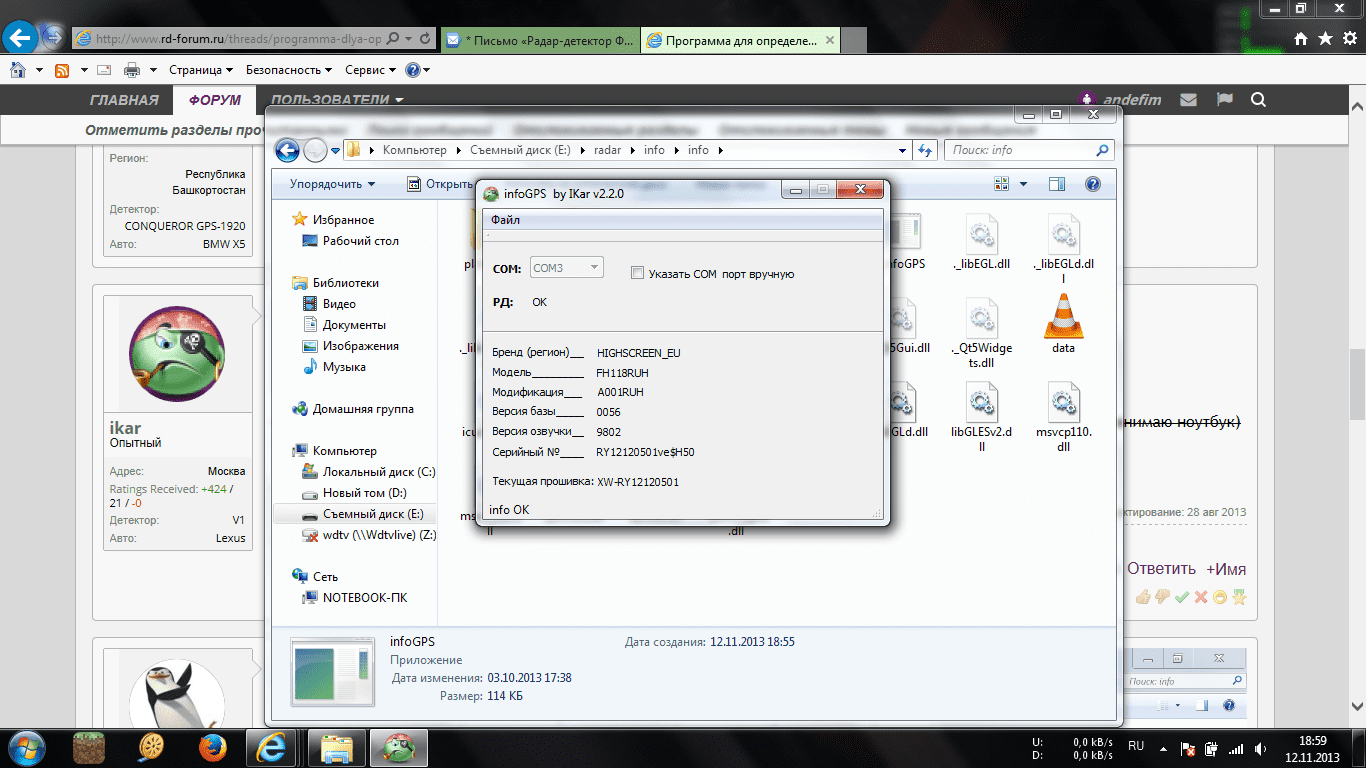Show hidden tray icons arrow
The height and width of the screenshot is (768, 1366).
click(1163, 747)
